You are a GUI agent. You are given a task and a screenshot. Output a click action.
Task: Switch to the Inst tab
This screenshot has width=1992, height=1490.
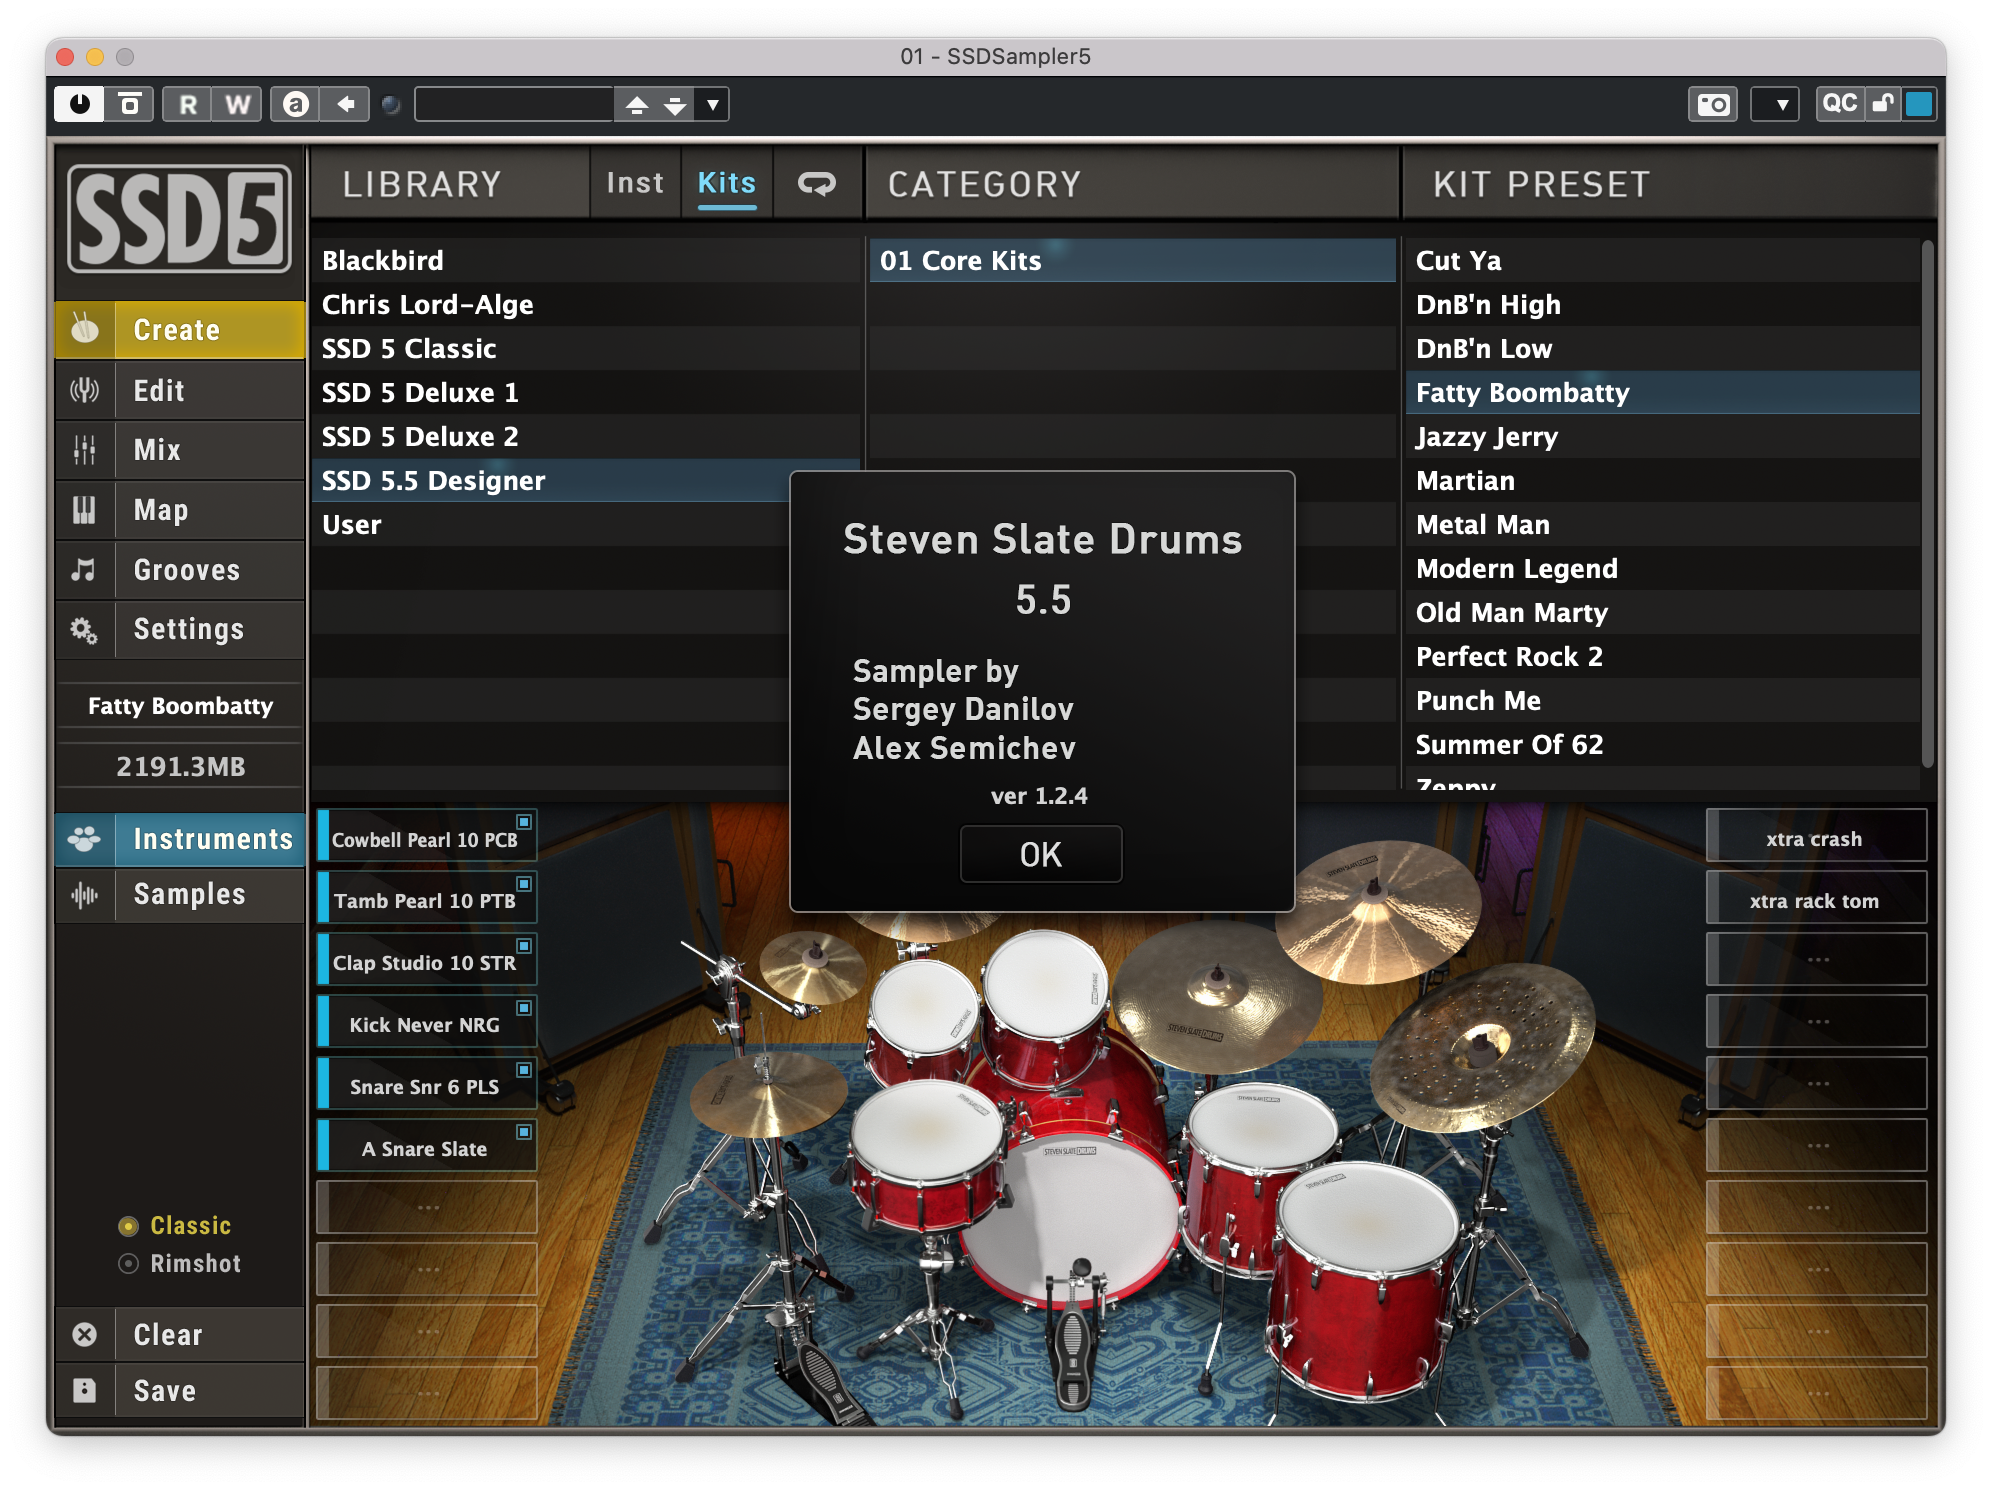[634, 183]
